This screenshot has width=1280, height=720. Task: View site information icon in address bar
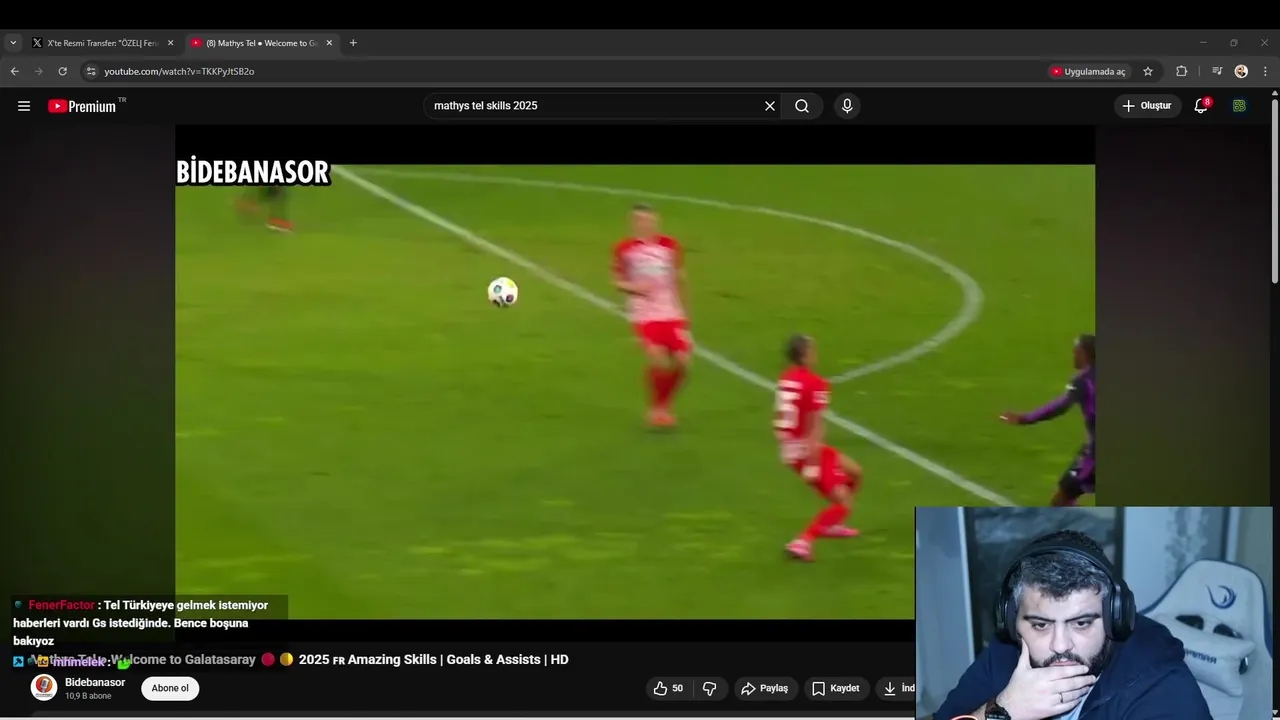(x=91, y=71)
